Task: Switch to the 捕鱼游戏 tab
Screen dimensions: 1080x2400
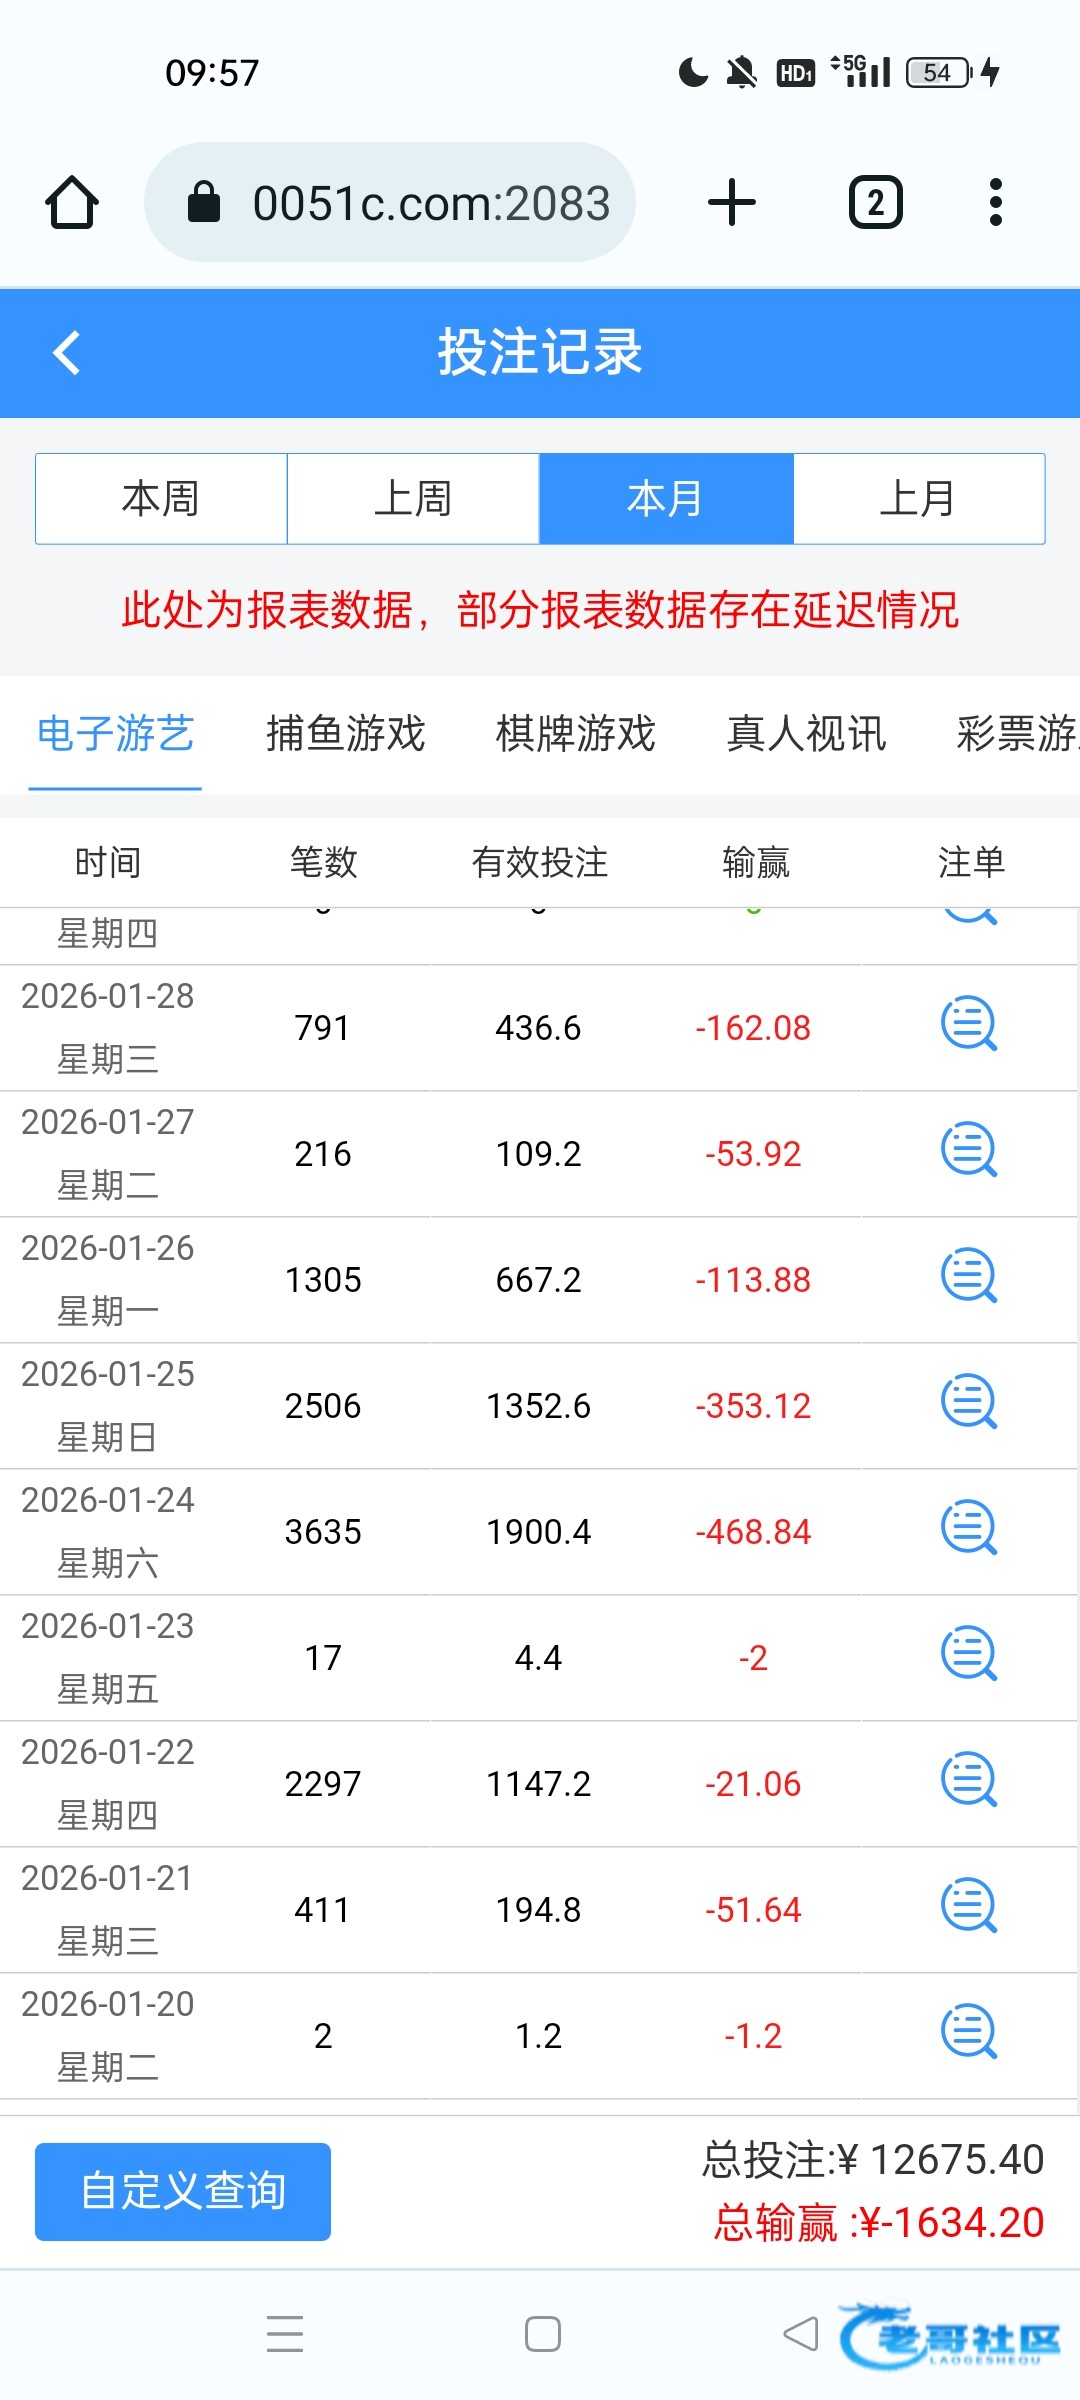Action: coord(345,734)
